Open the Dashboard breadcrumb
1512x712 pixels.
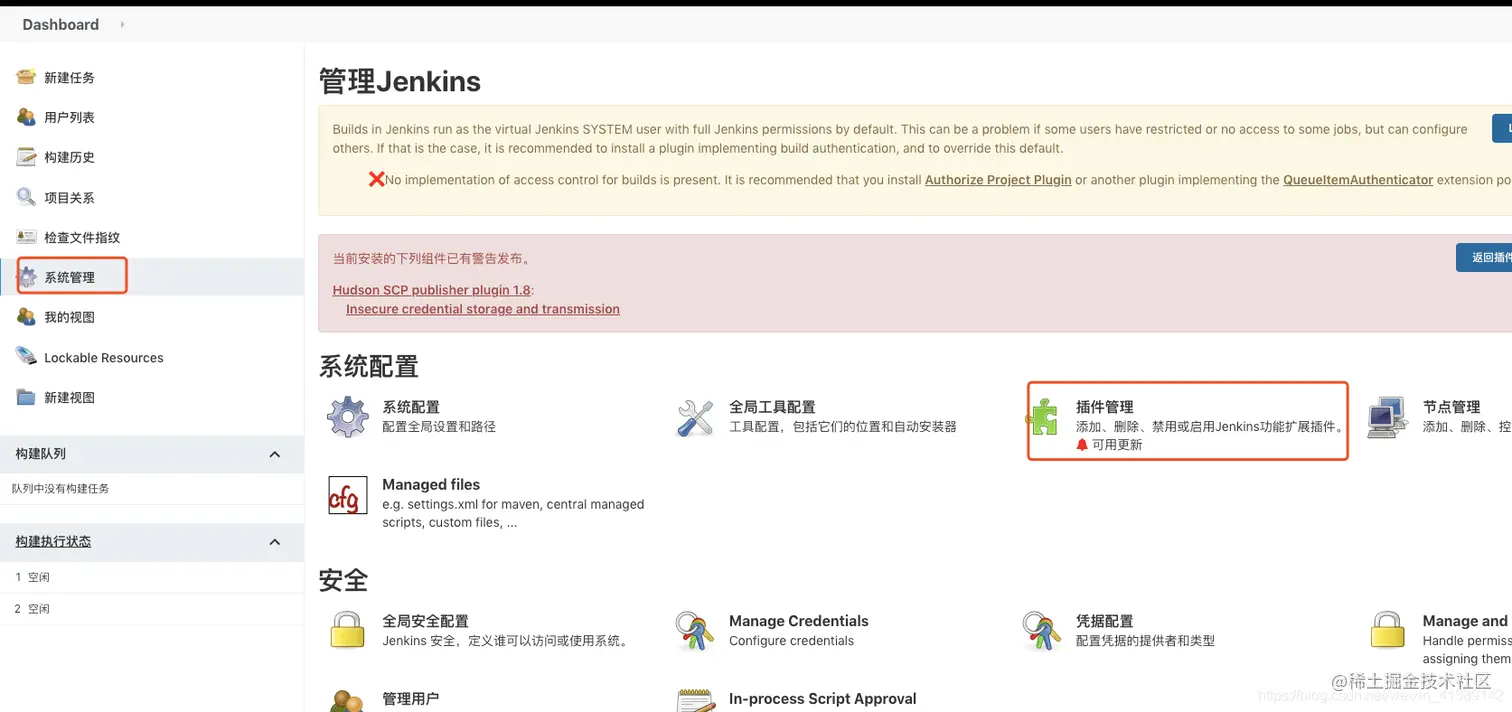coord(61,24)
